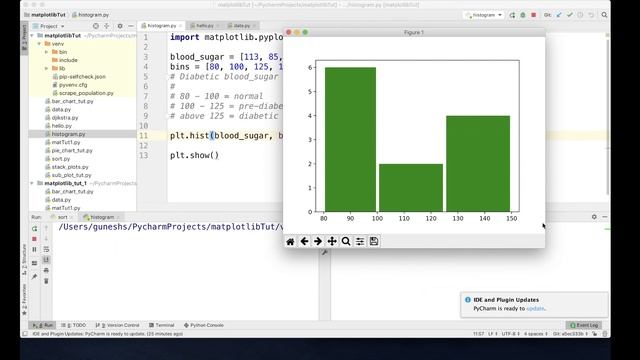Collapse the matplotlib_tut_1 project root

coord(32,183)
